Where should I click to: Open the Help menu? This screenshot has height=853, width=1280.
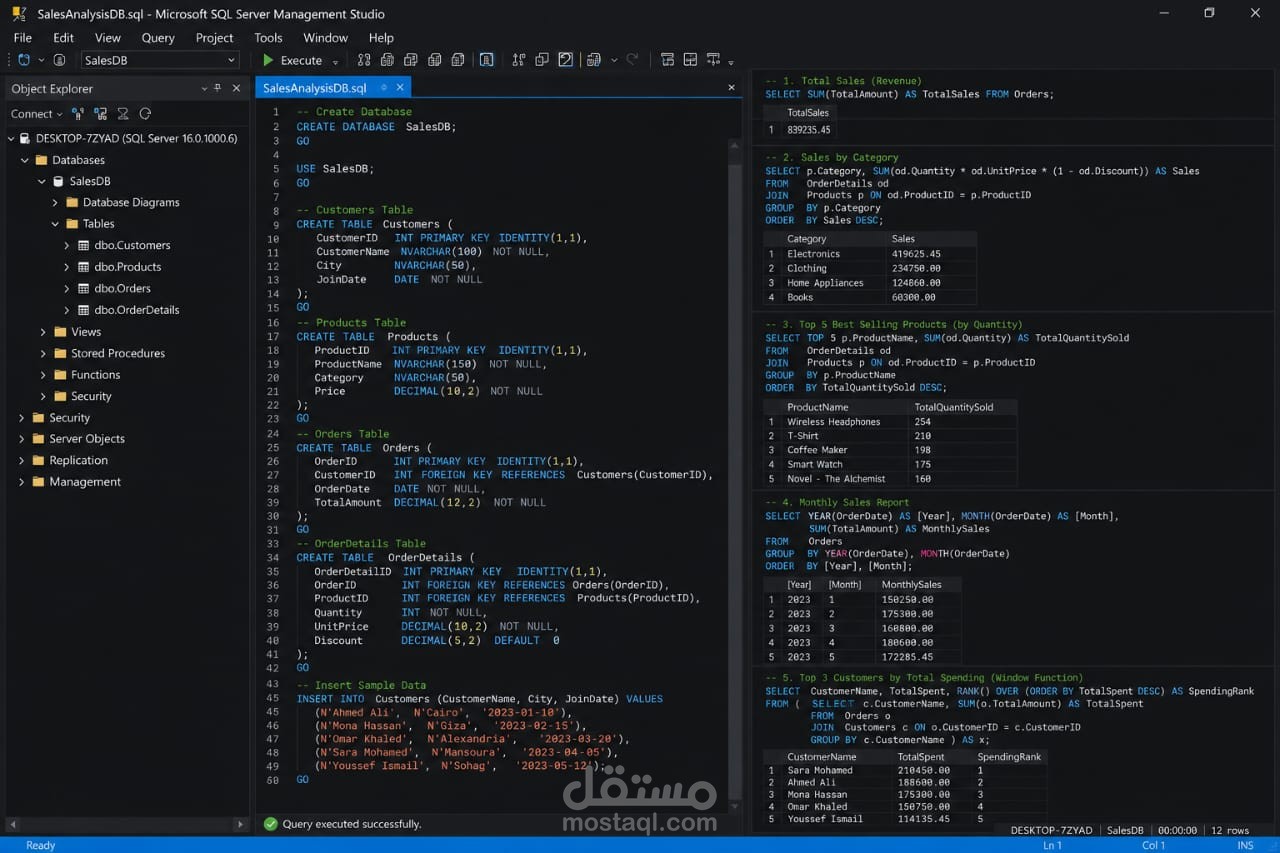click(381, 37)
